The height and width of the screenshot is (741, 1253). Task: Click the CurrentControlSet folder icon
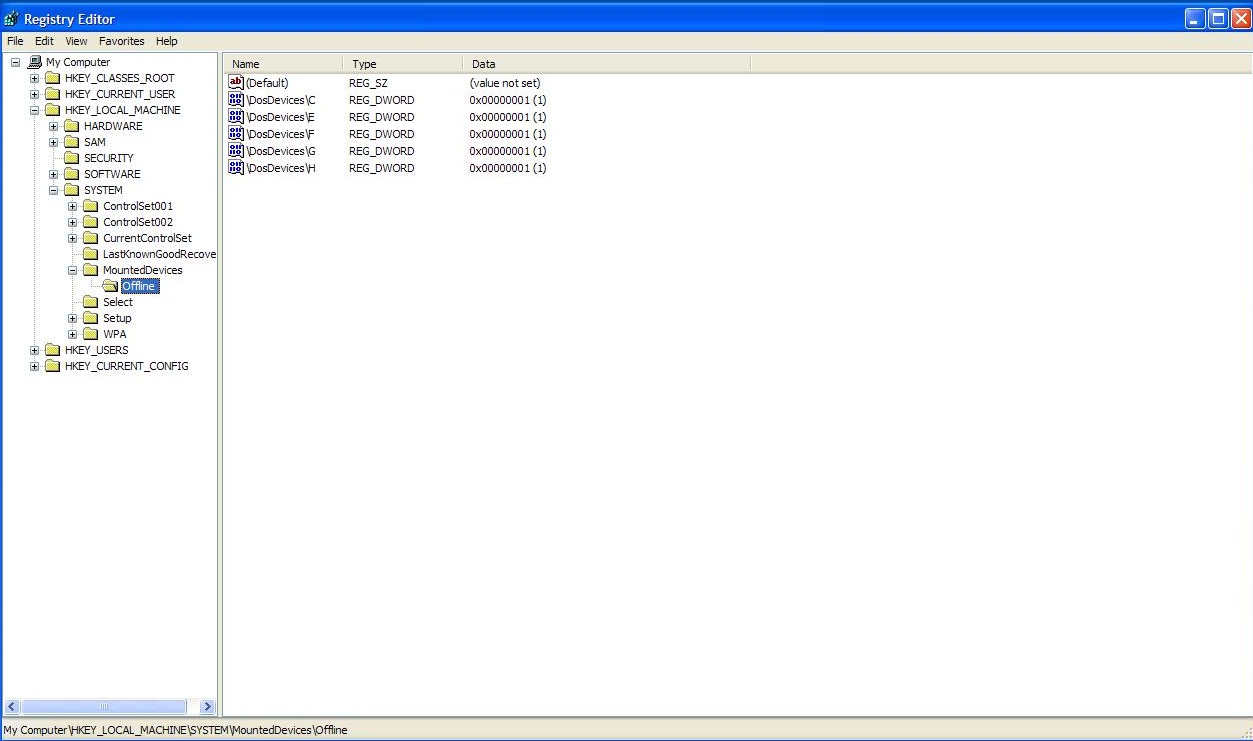click(90, 238)
